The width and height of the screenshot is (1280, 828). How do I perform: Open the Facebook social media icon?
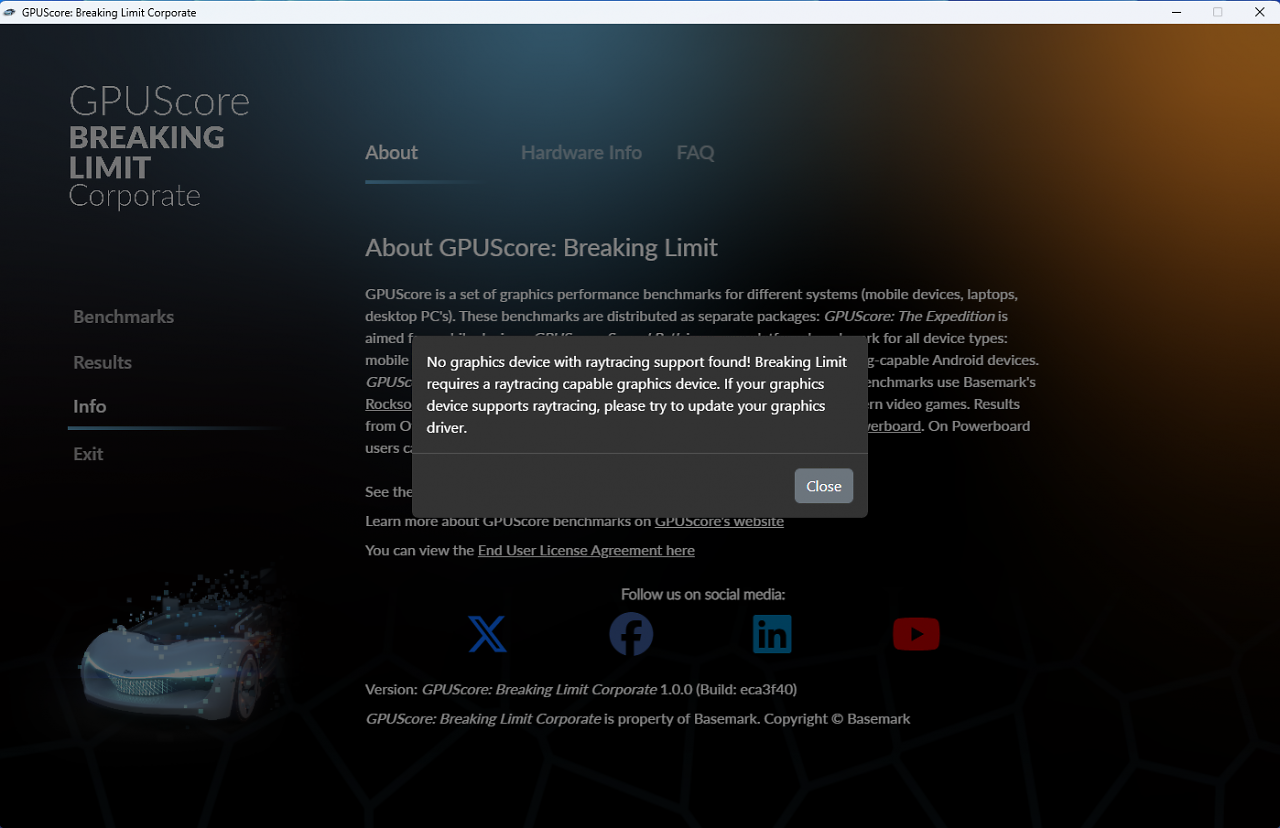click(x=631, y=634)
